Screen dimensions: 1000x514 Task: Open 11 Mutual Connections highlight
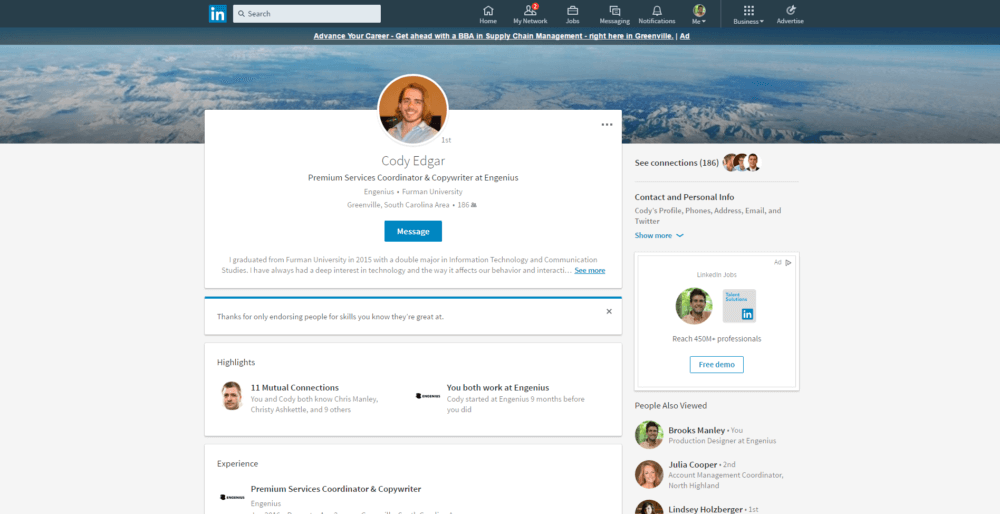click(295, 388)
